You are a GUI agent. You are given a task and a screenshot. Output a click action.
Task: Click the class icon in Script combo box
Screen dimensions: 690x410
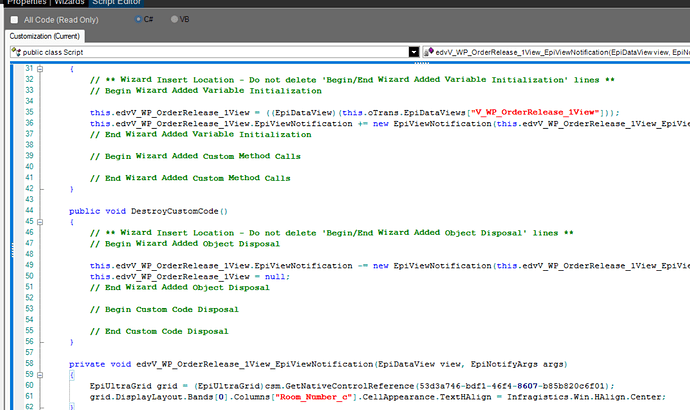pyautogui.click(x=16, y=52)
